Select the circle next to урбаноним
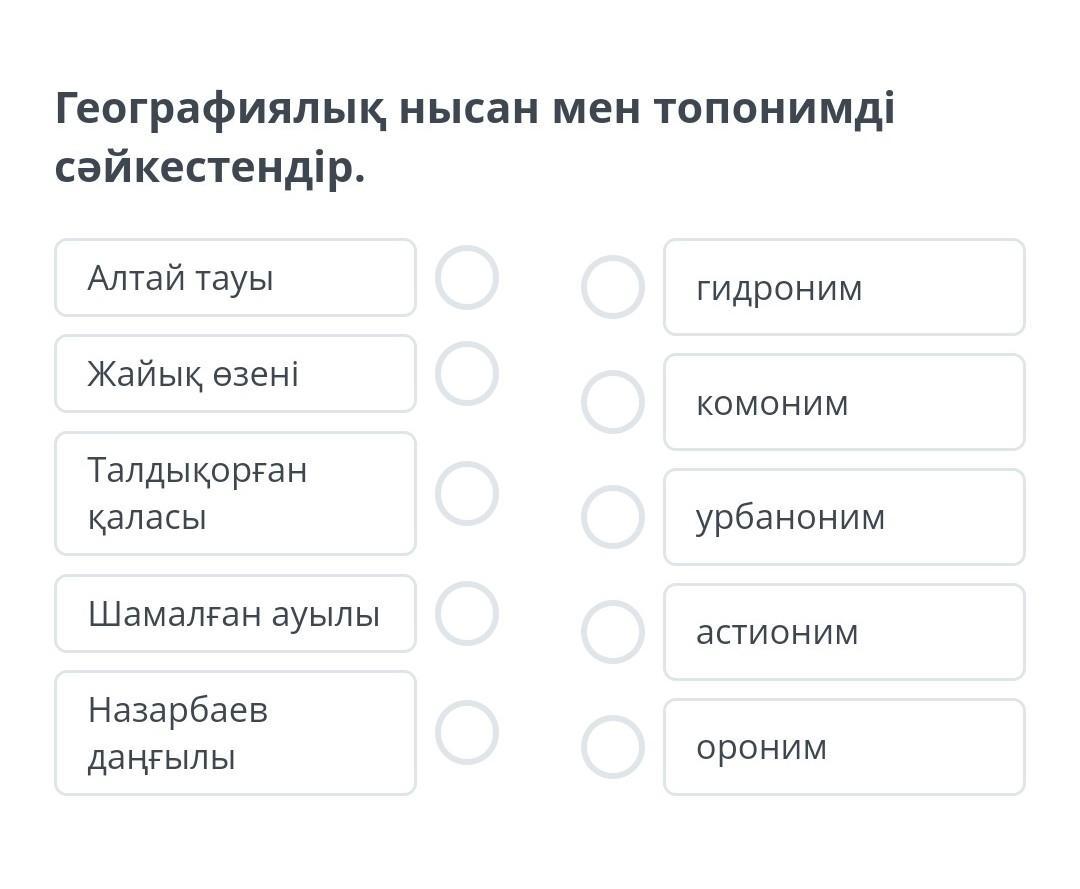Screen dimensions: 1080x889 (x=612, y=517)
